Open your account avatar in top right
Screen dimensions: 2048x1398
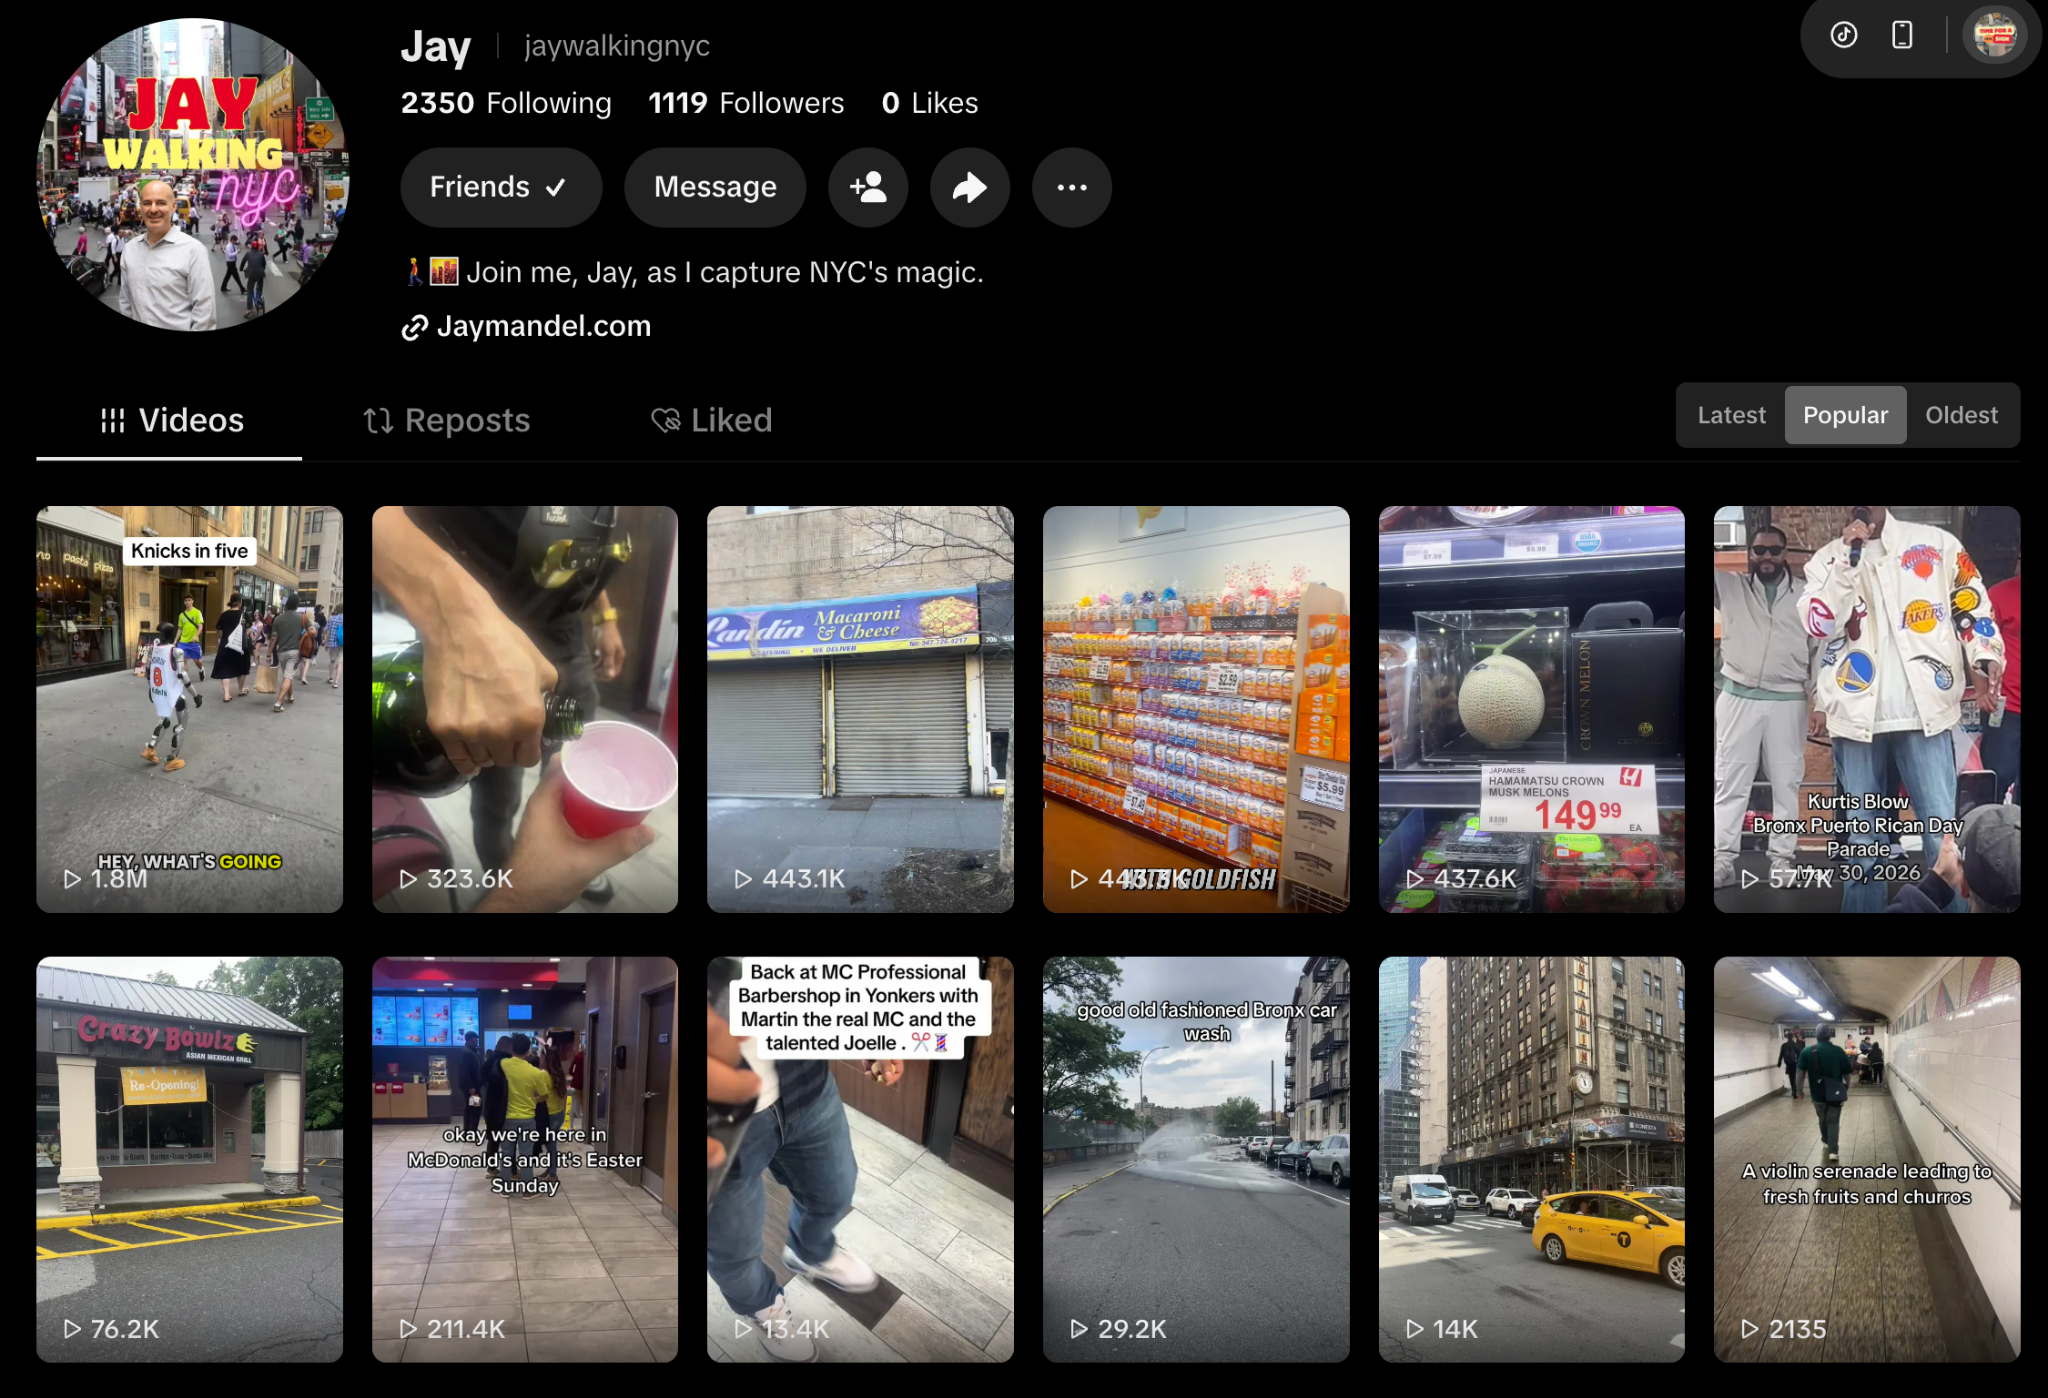[1994, 35]
